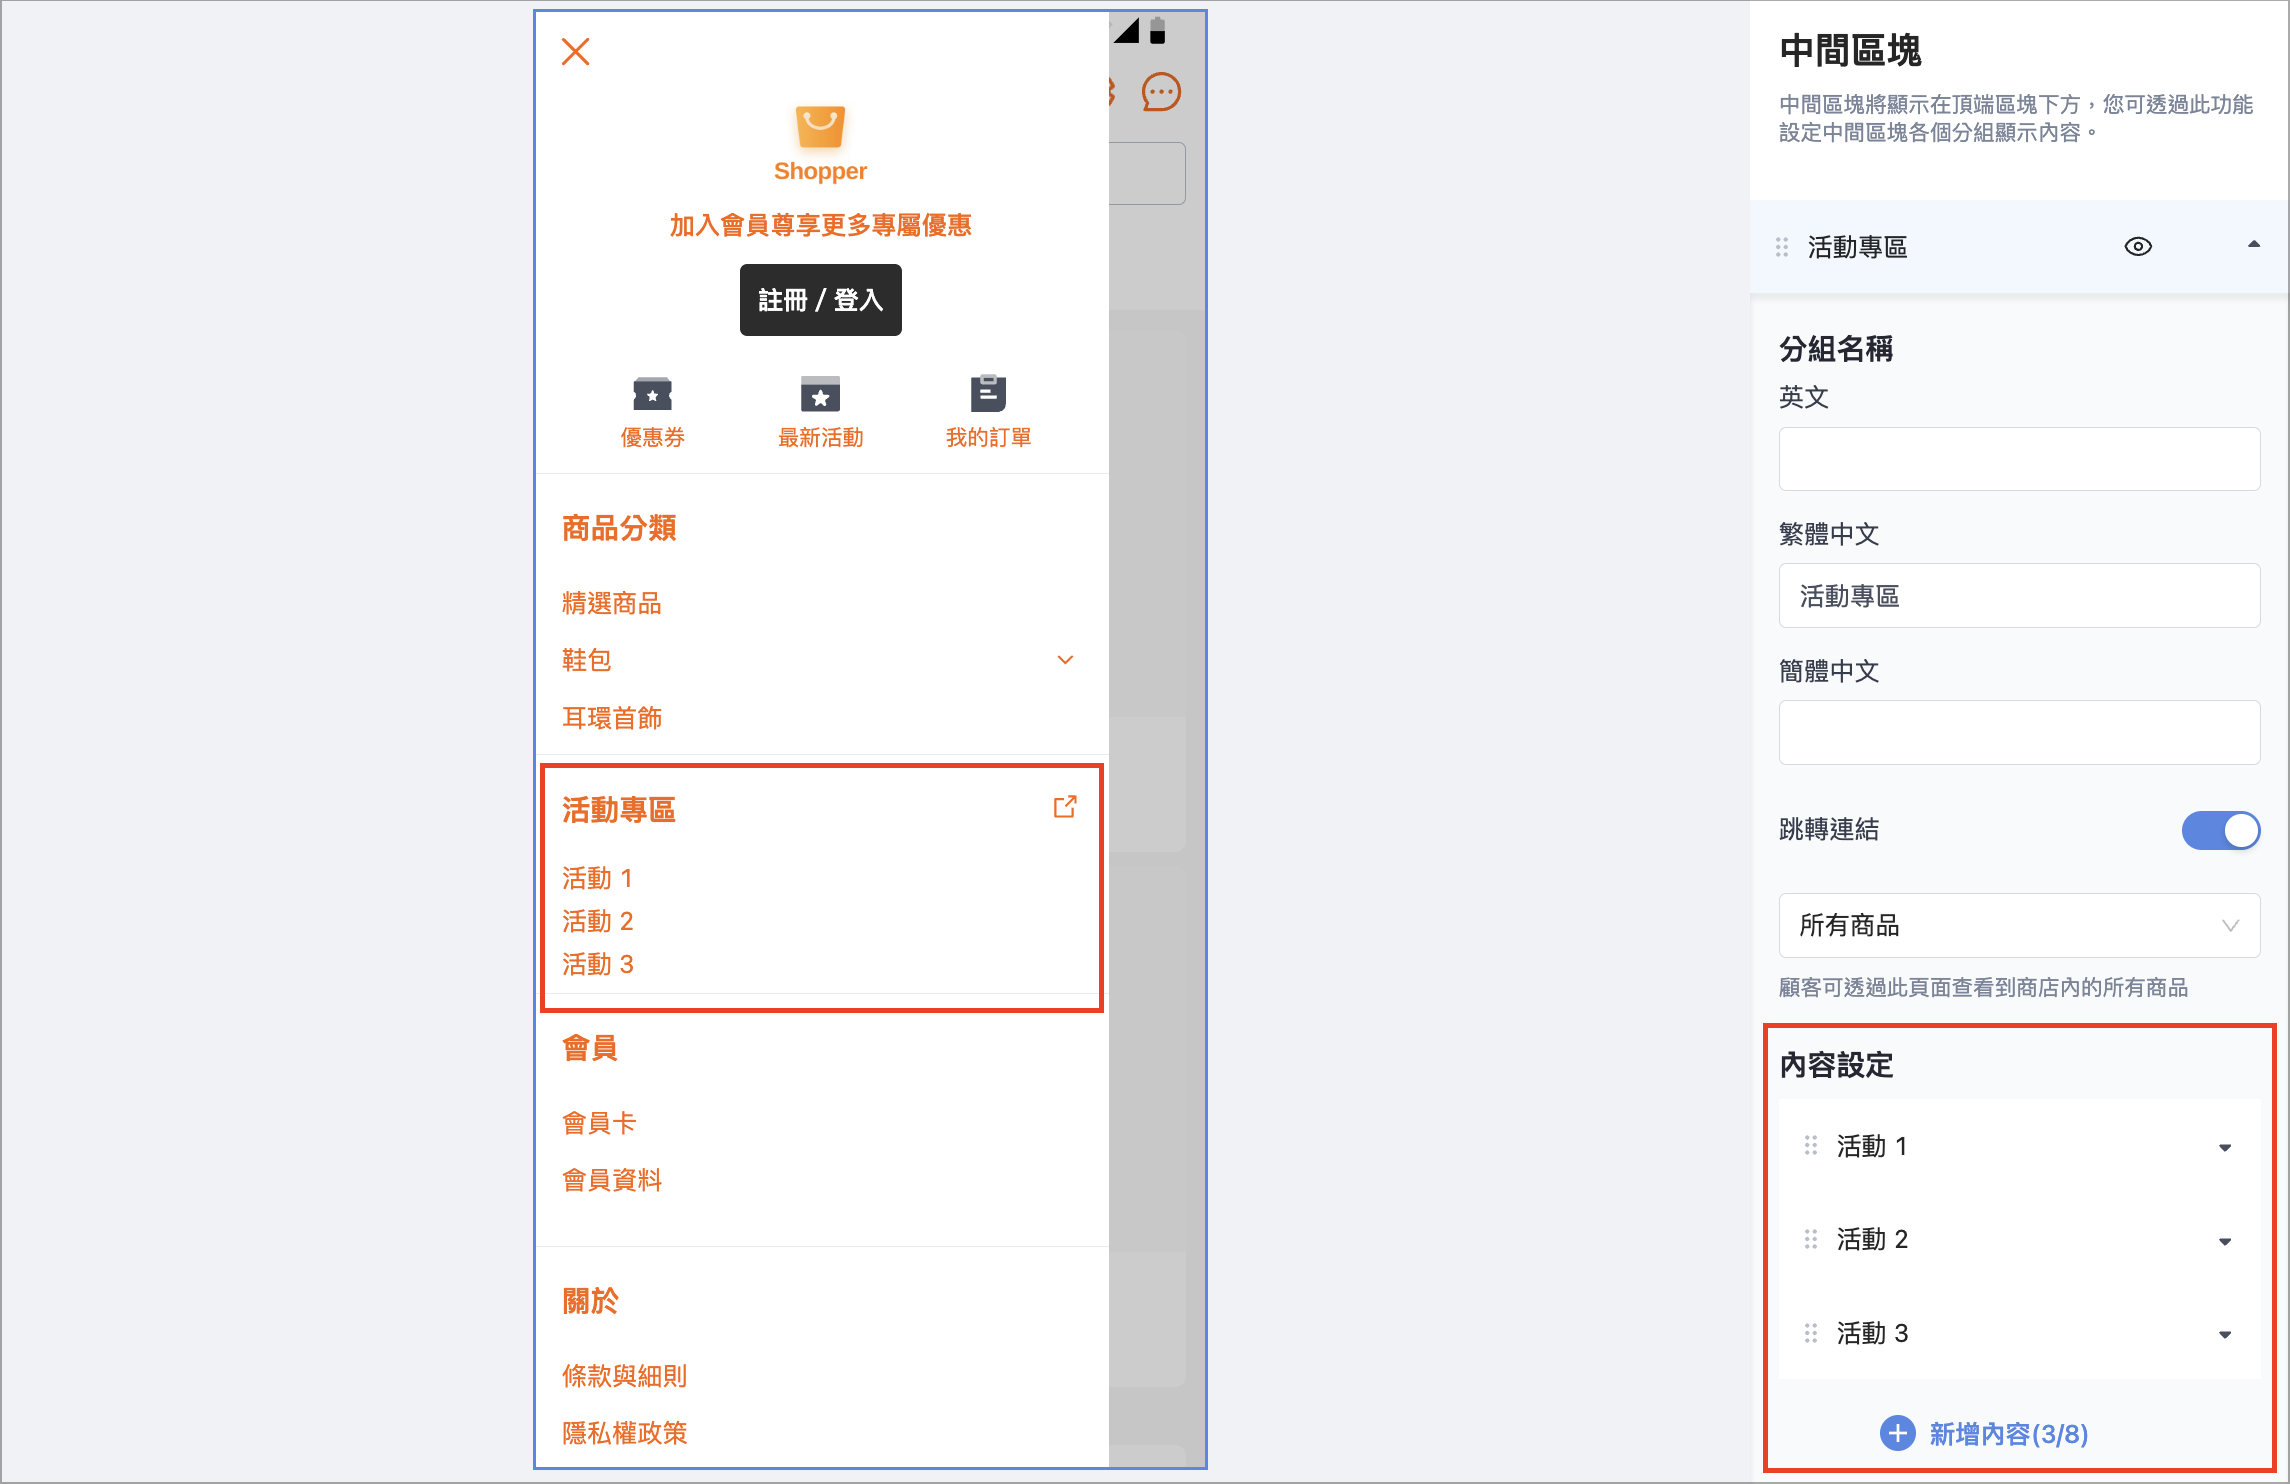Click the external link icon beside 活動專區
The width and height of the screenshot is (2290, 1484).
click(x=1065, y=807)
